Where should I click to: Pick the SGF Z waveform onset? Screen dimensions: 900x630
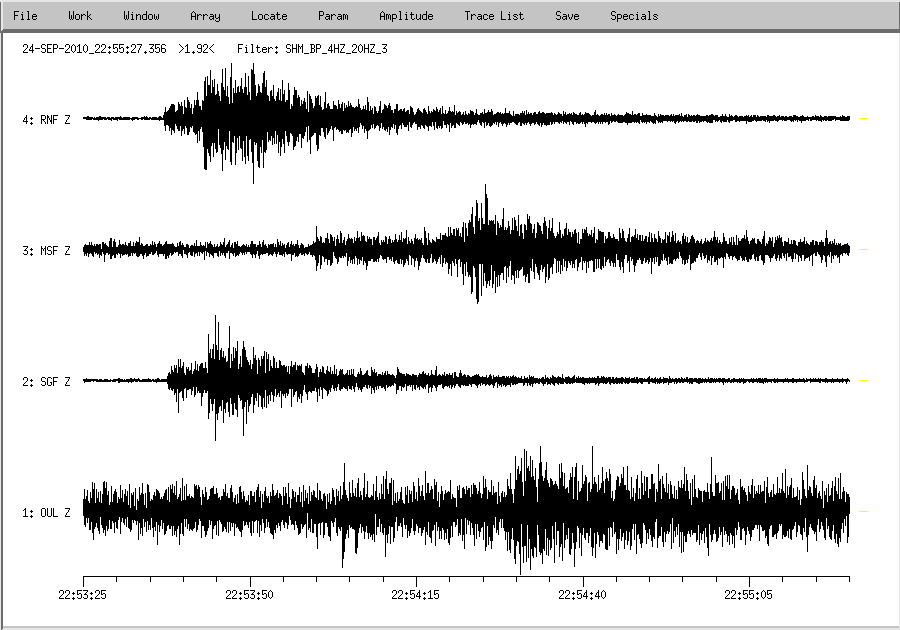168,380
